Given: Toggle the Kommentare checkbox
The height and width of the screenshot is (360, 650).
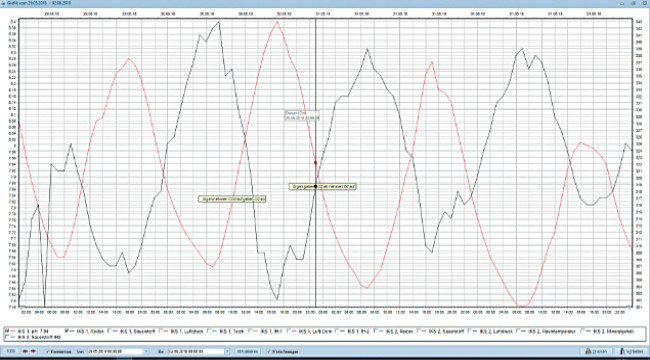Looking at the screenshot, I should pos(48,351).
